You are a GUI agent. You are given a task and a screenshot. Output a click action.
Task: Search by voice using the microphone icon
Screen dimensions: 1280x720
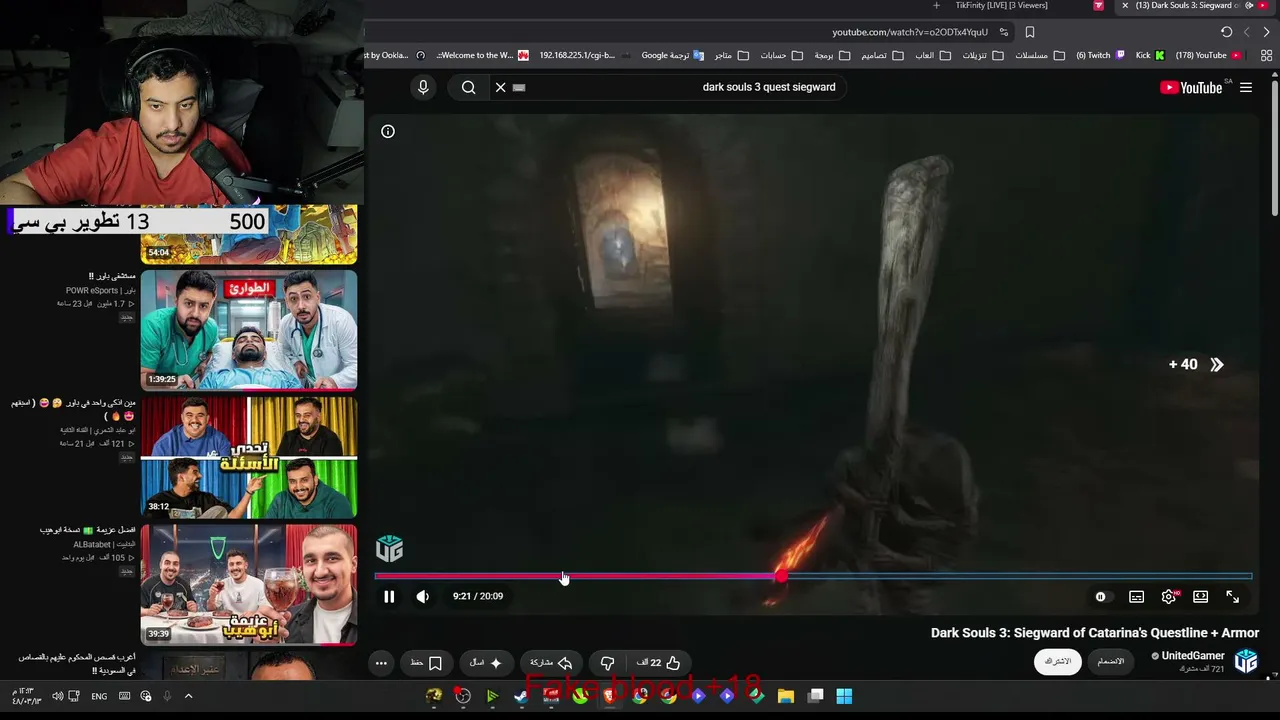pyautogui.click(x=423, y=87)
